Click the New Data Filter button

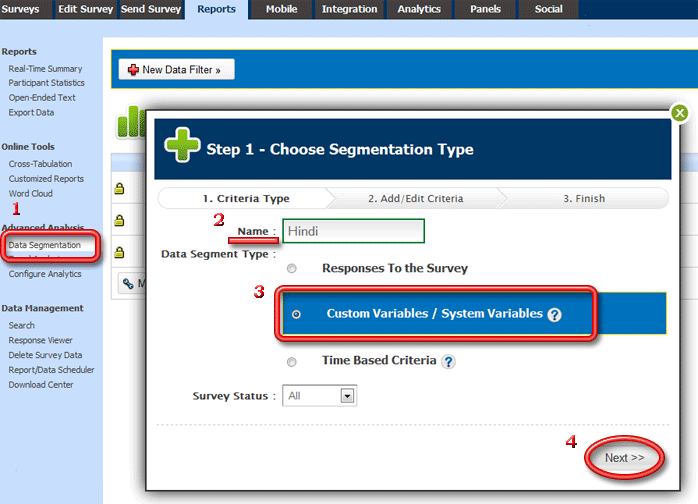[177, 70]
